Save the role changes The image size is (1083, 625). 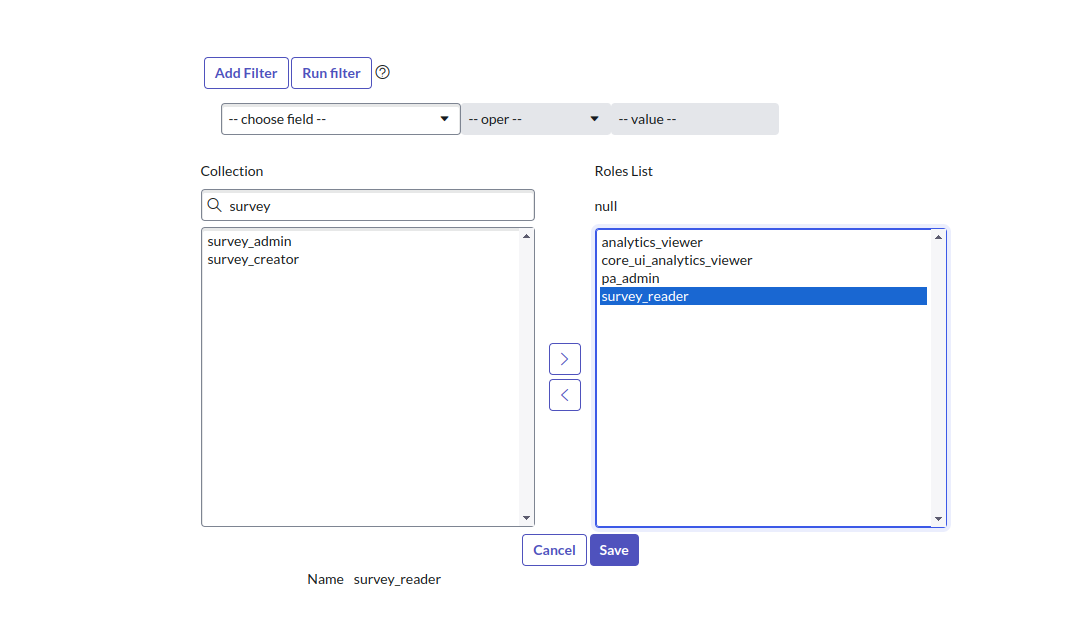click(614, 550)
